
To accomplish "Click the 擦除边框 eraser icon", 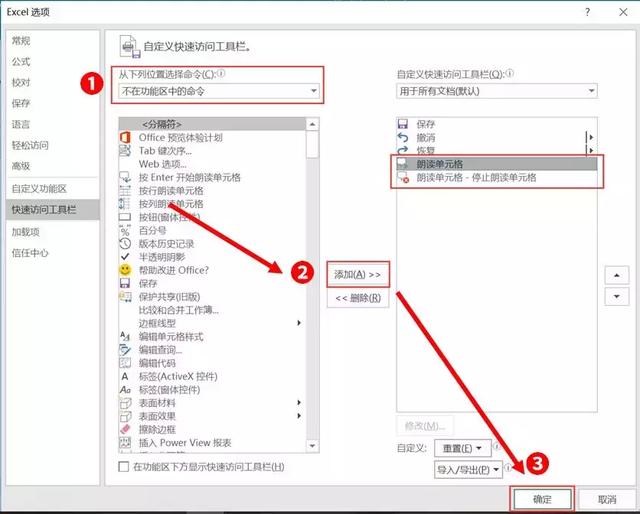I will (125, 429).
